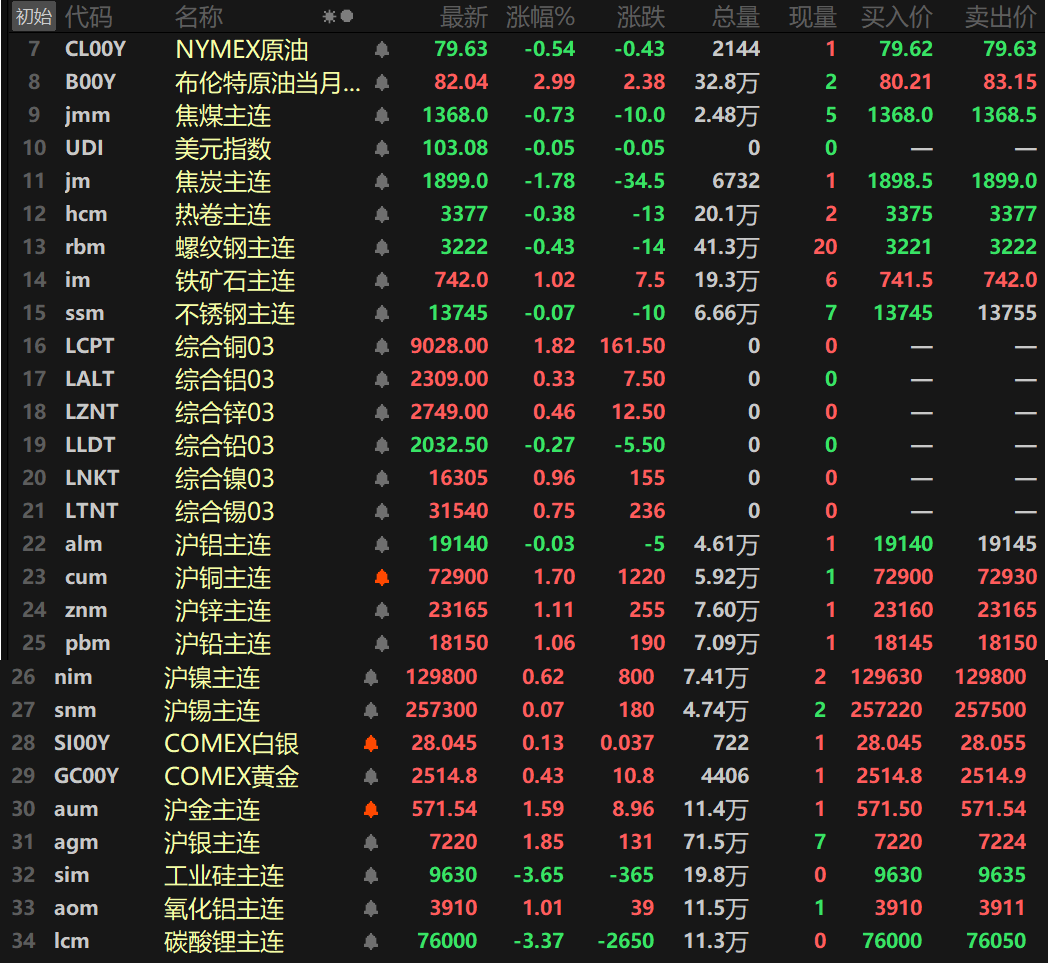Click bell icon for COMEX黄金
Viewport: 1048px width, 963px height.
[x=371, y=776]
